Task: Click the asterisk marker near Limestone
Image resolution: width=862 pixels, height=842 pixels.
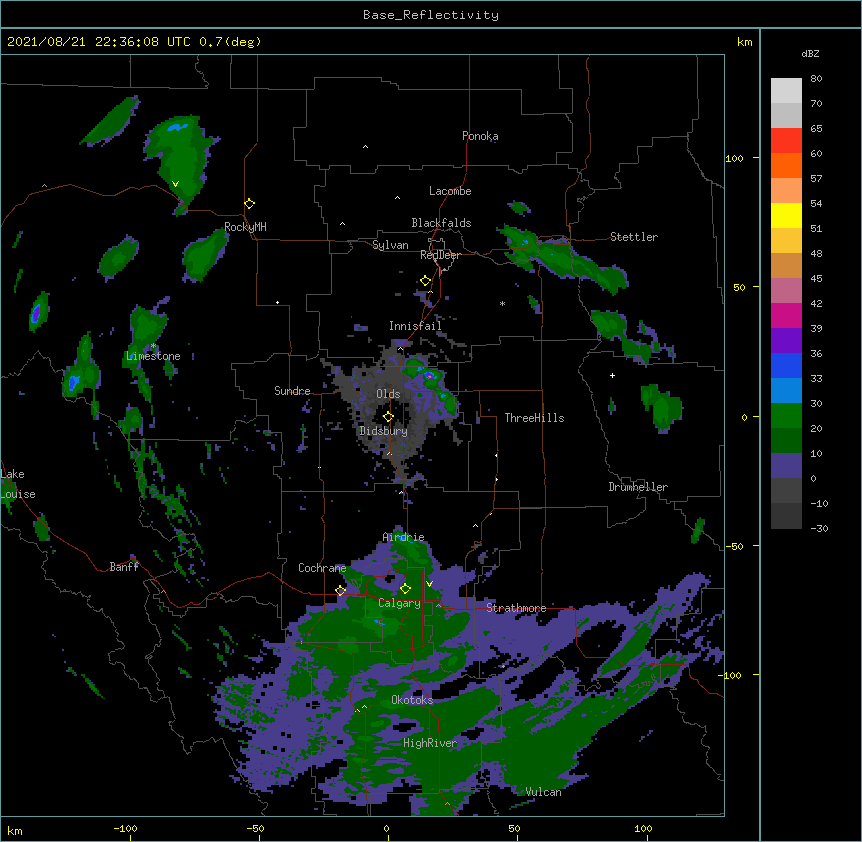Action: click(153, 346)
